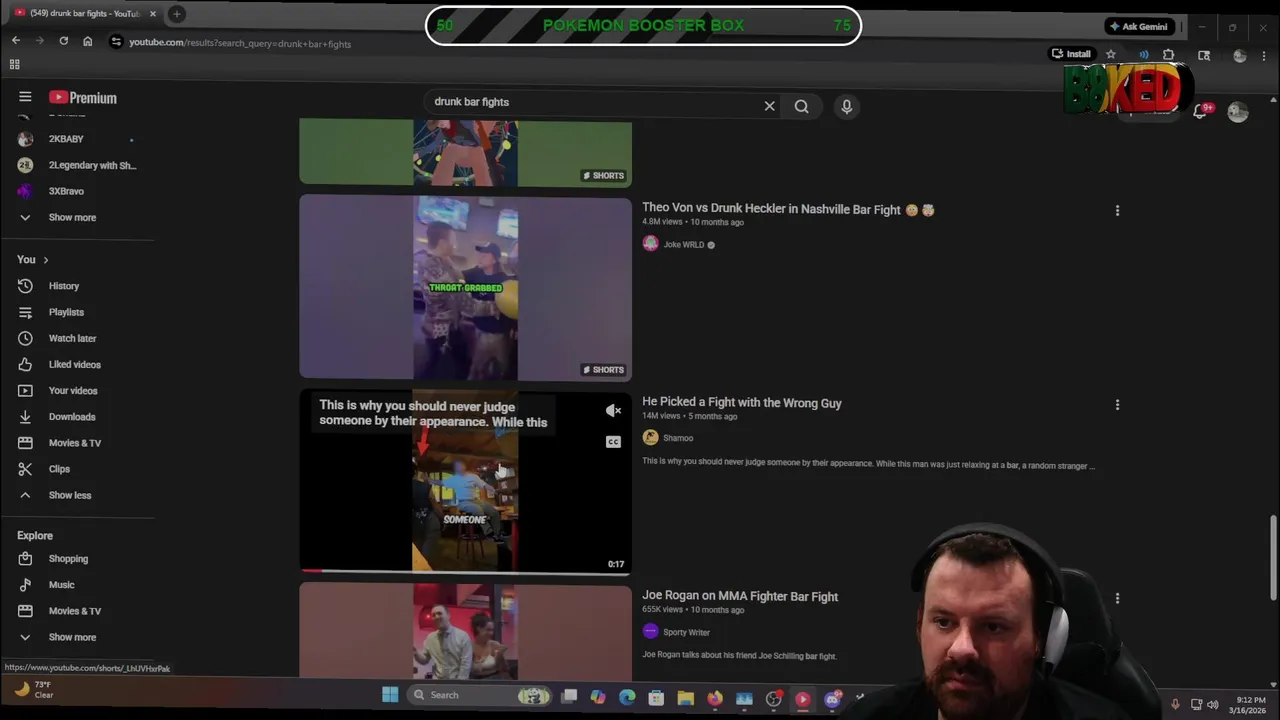Unmute the preview of the Wrong Guy video

[613, 410]
